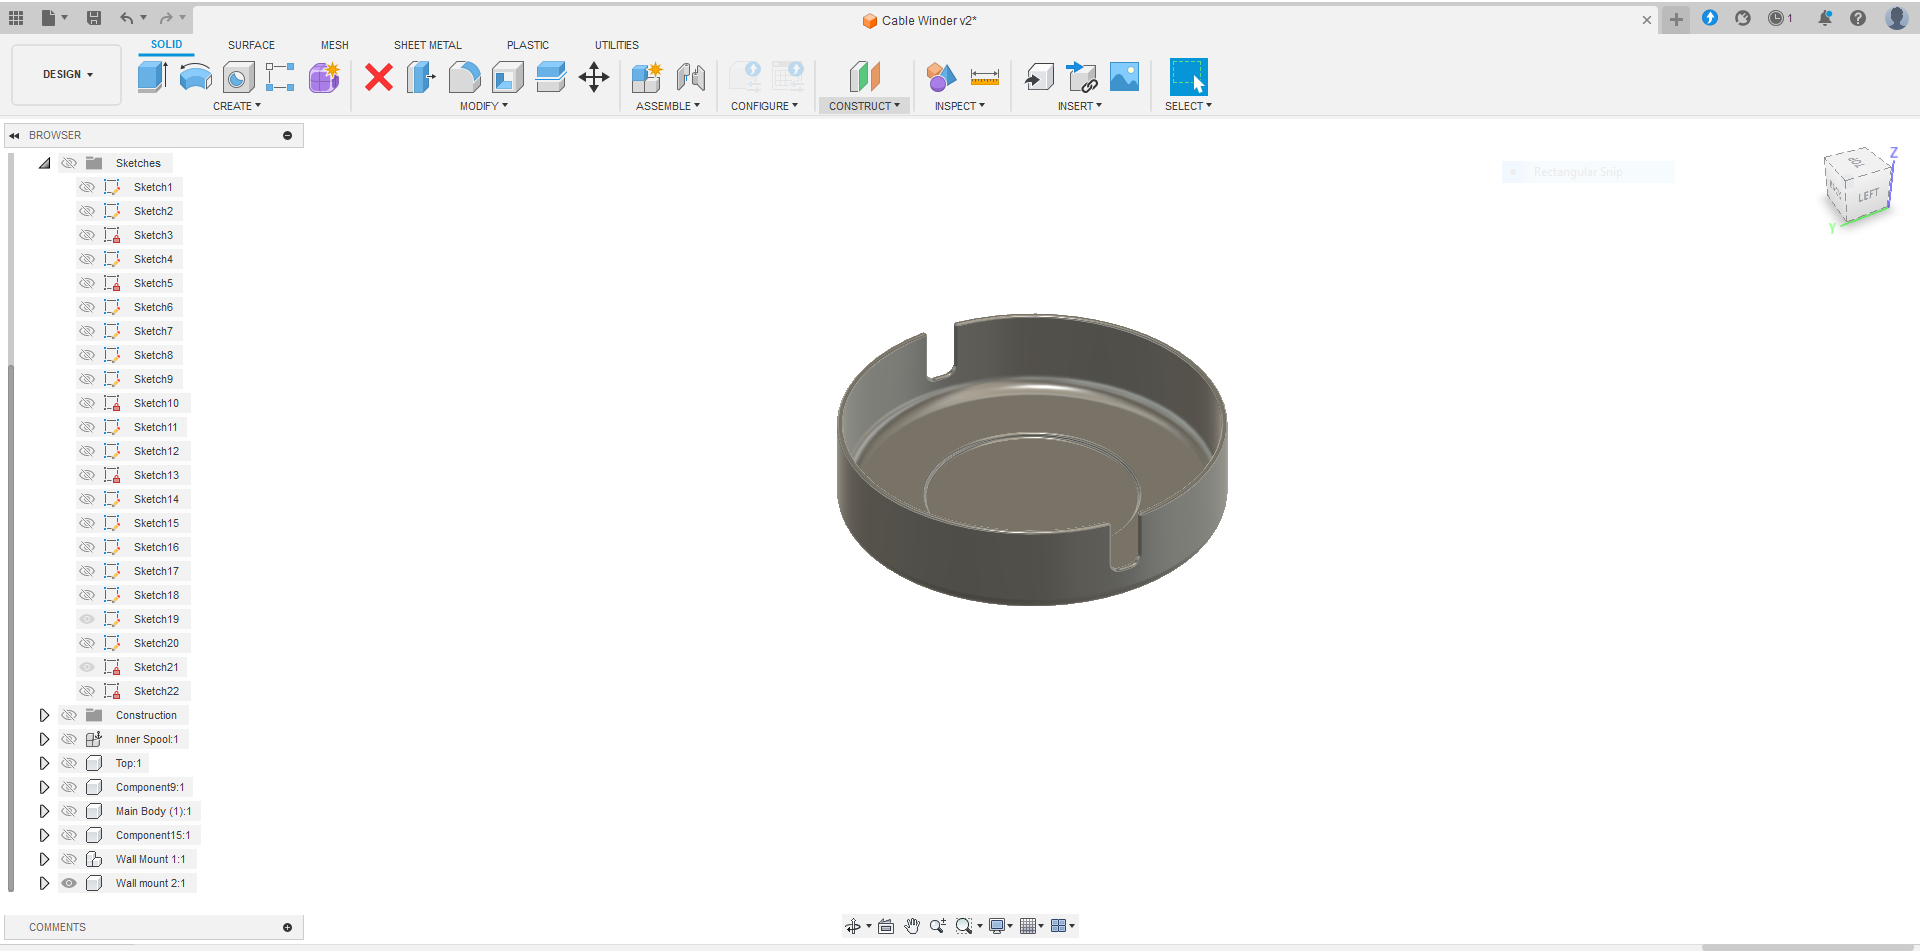1920x951 pixels.
Task: Click the LEFT face of ViewCube
Action: pos(1868,195)
